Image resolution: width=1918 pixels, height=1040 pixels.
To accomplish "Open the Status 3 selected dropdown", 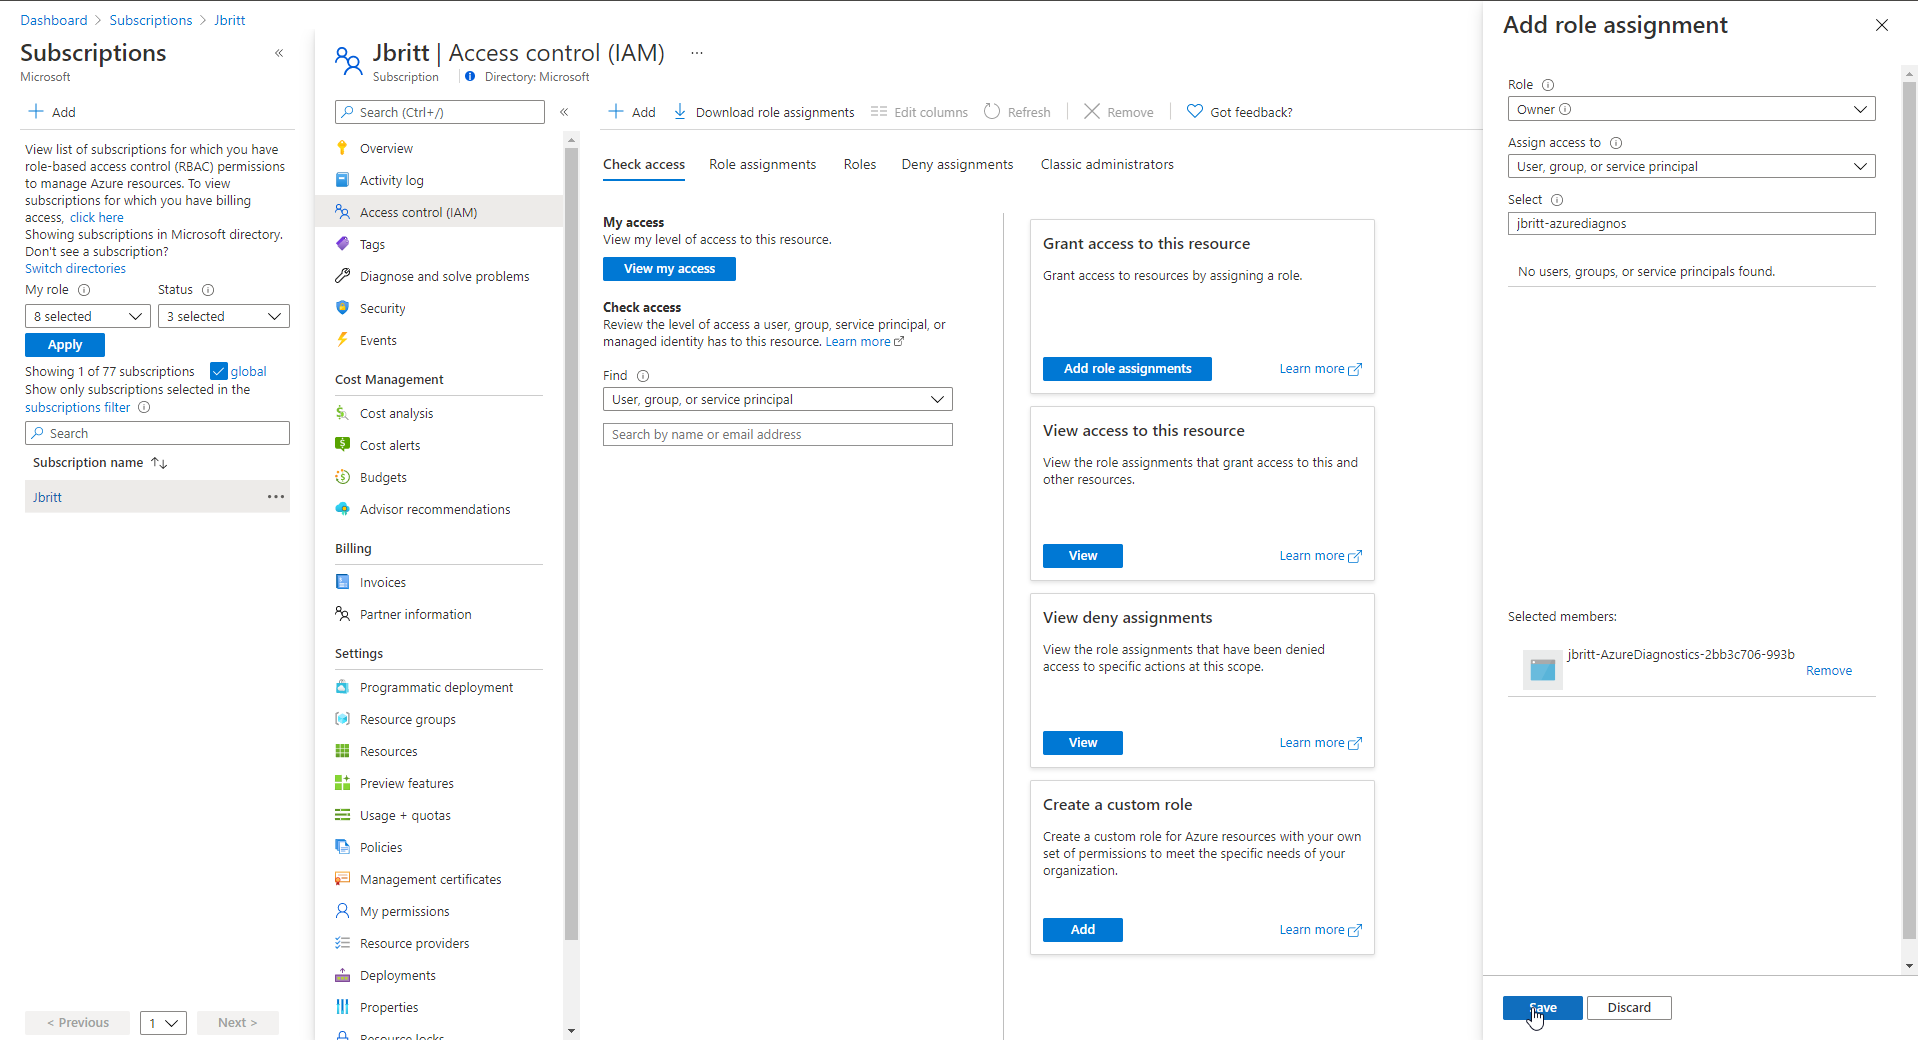I will pos(224,316).
